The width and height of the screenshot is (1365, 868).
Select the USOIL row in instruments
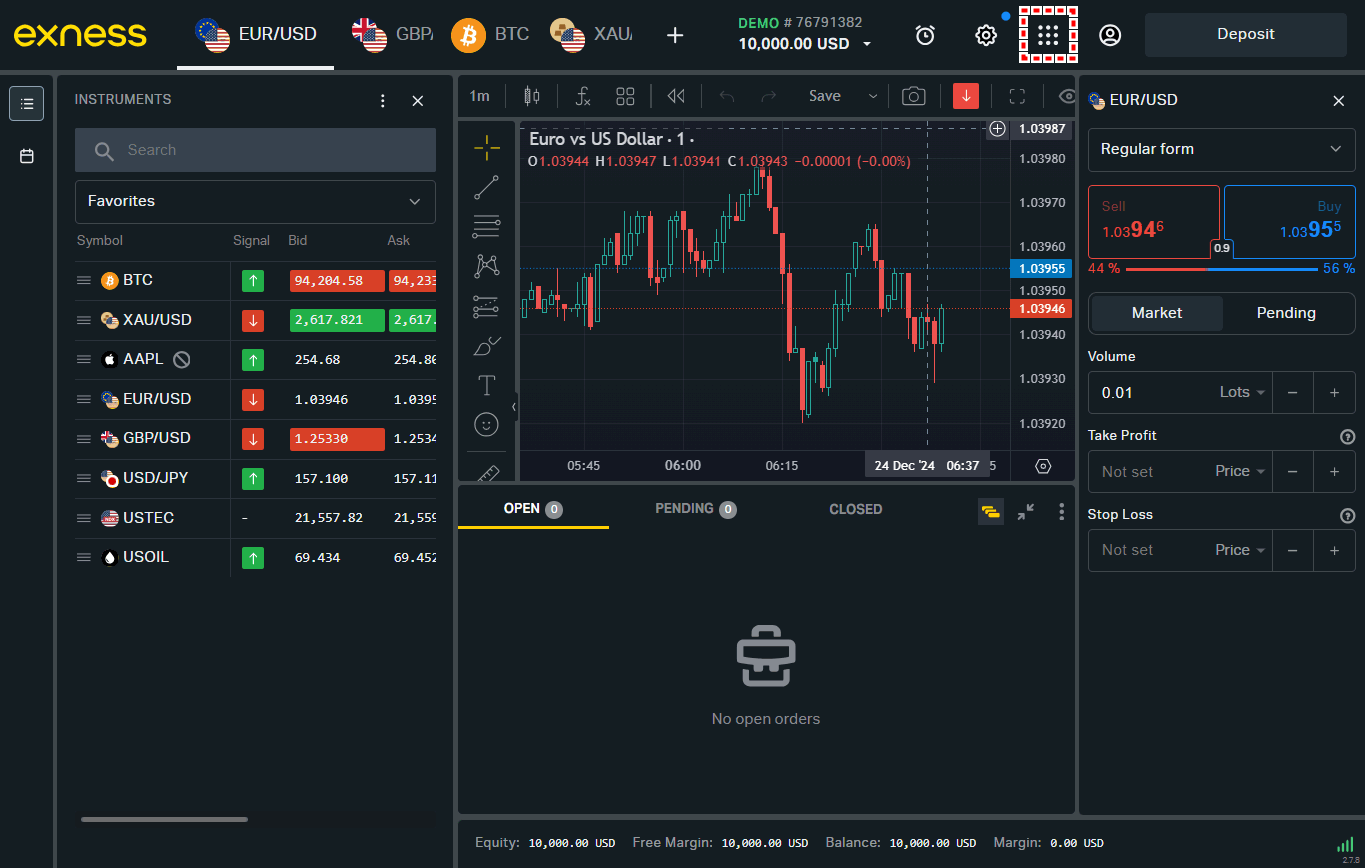(255, 557)
